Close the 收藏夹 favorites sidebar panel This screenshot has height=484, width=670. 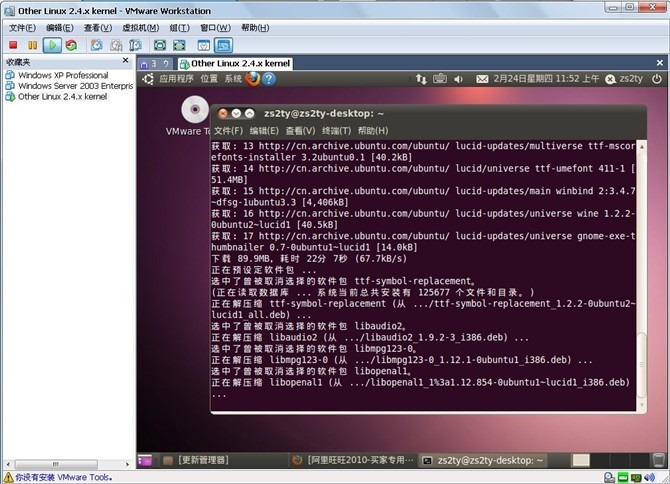click(126, 60)
